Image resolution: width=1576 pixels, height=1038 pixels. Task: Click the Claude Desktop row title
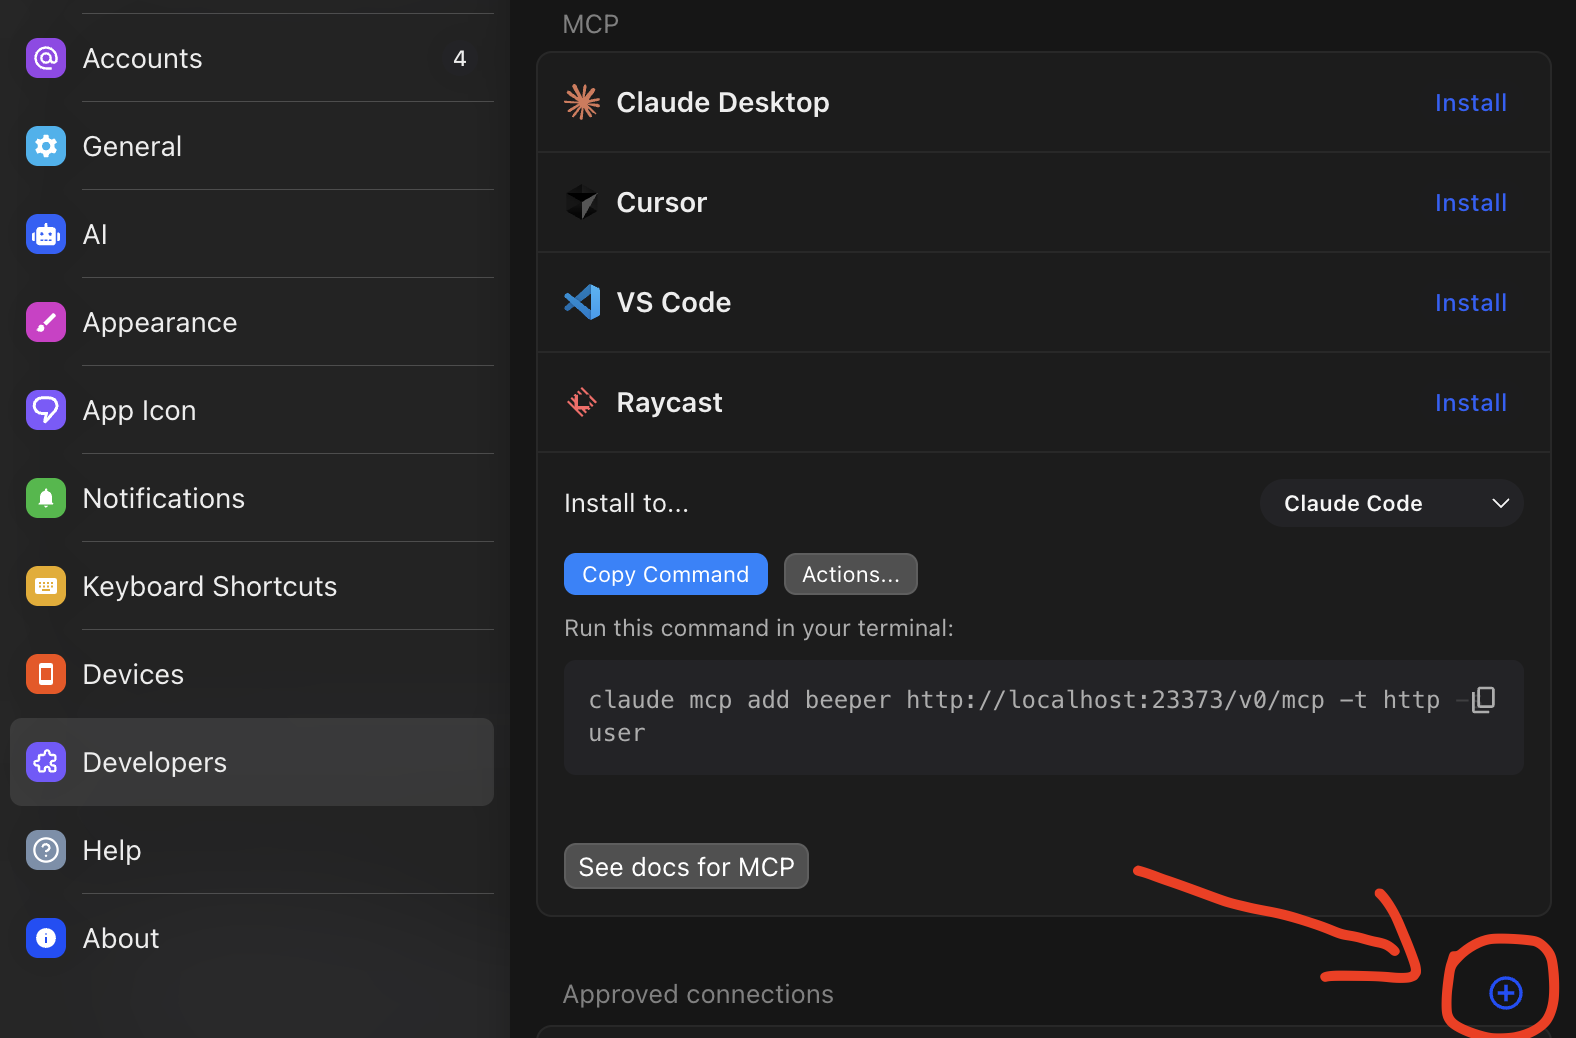[x=723, y=102]
